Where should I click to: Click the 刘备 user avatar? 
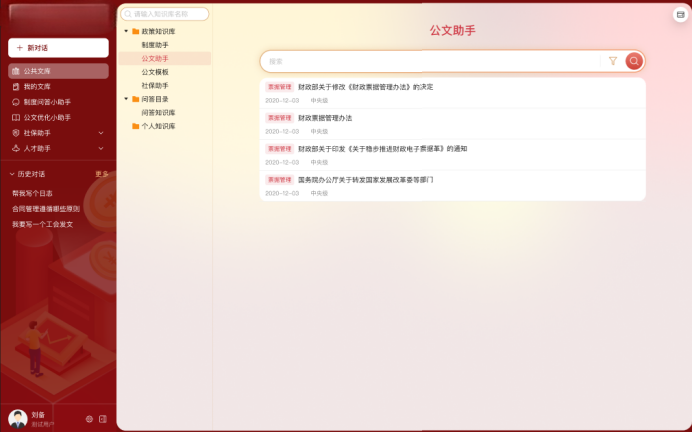tap(18, 418)
